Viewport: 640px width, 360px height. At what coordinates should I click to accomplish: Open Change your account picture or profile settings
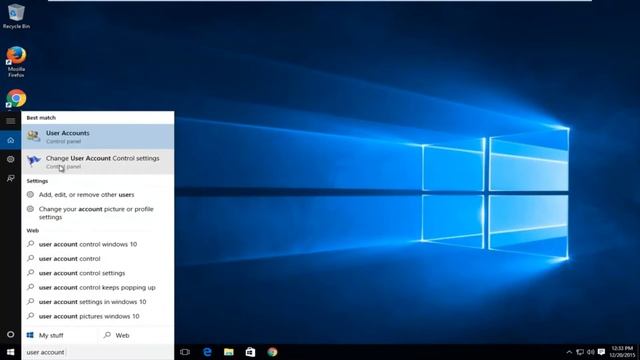coord(98,213)
